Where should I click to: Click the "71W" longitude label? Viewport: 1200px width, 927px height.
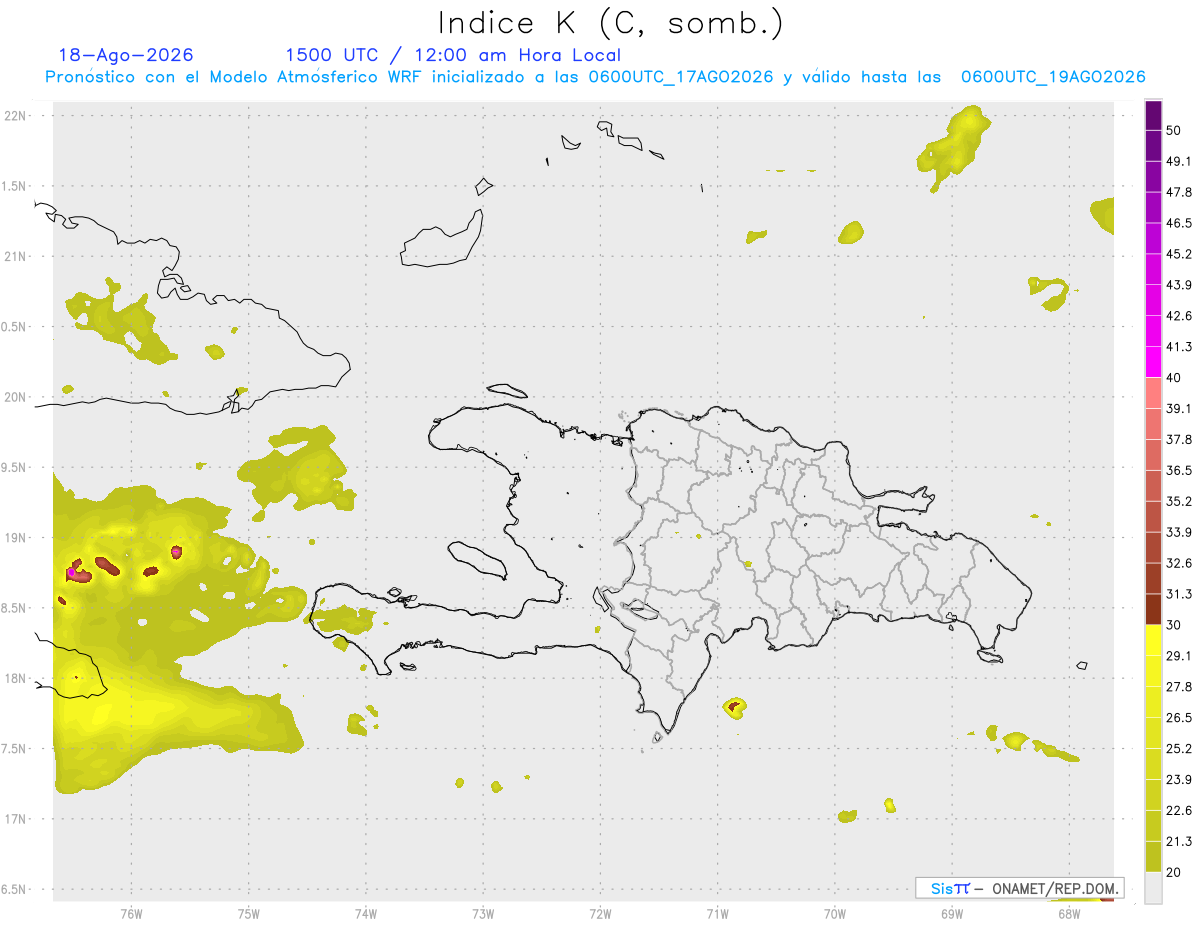[717, 914]
